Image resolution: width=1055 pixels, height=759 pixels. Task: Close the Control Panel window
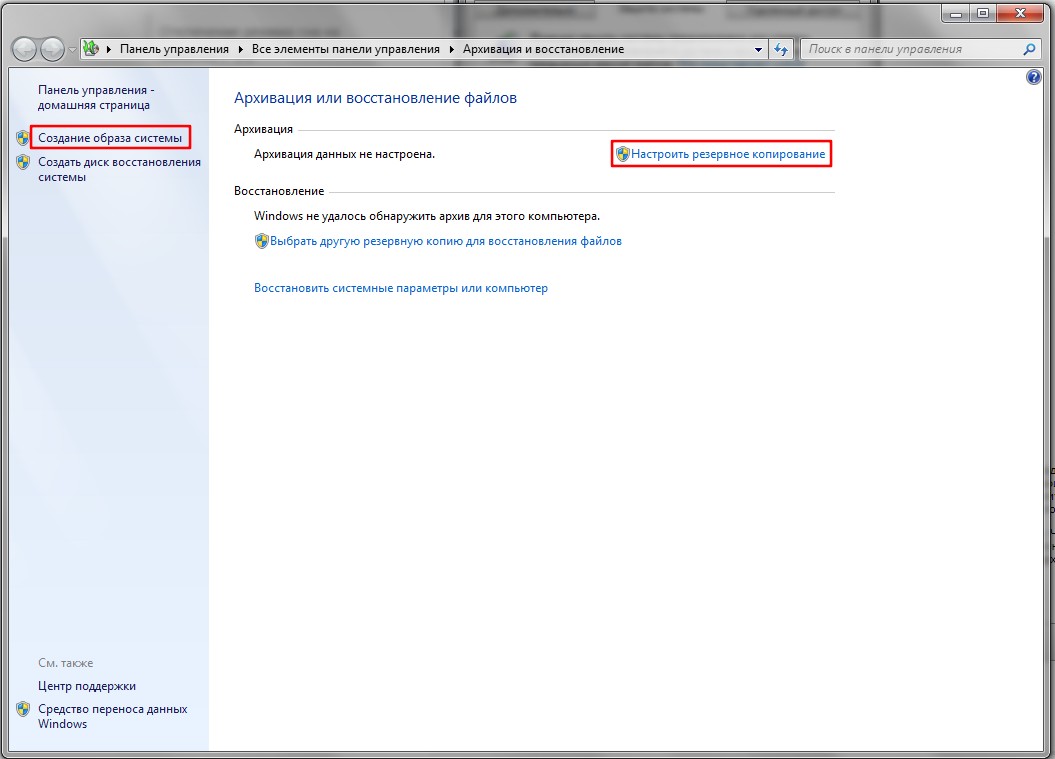1020,13
